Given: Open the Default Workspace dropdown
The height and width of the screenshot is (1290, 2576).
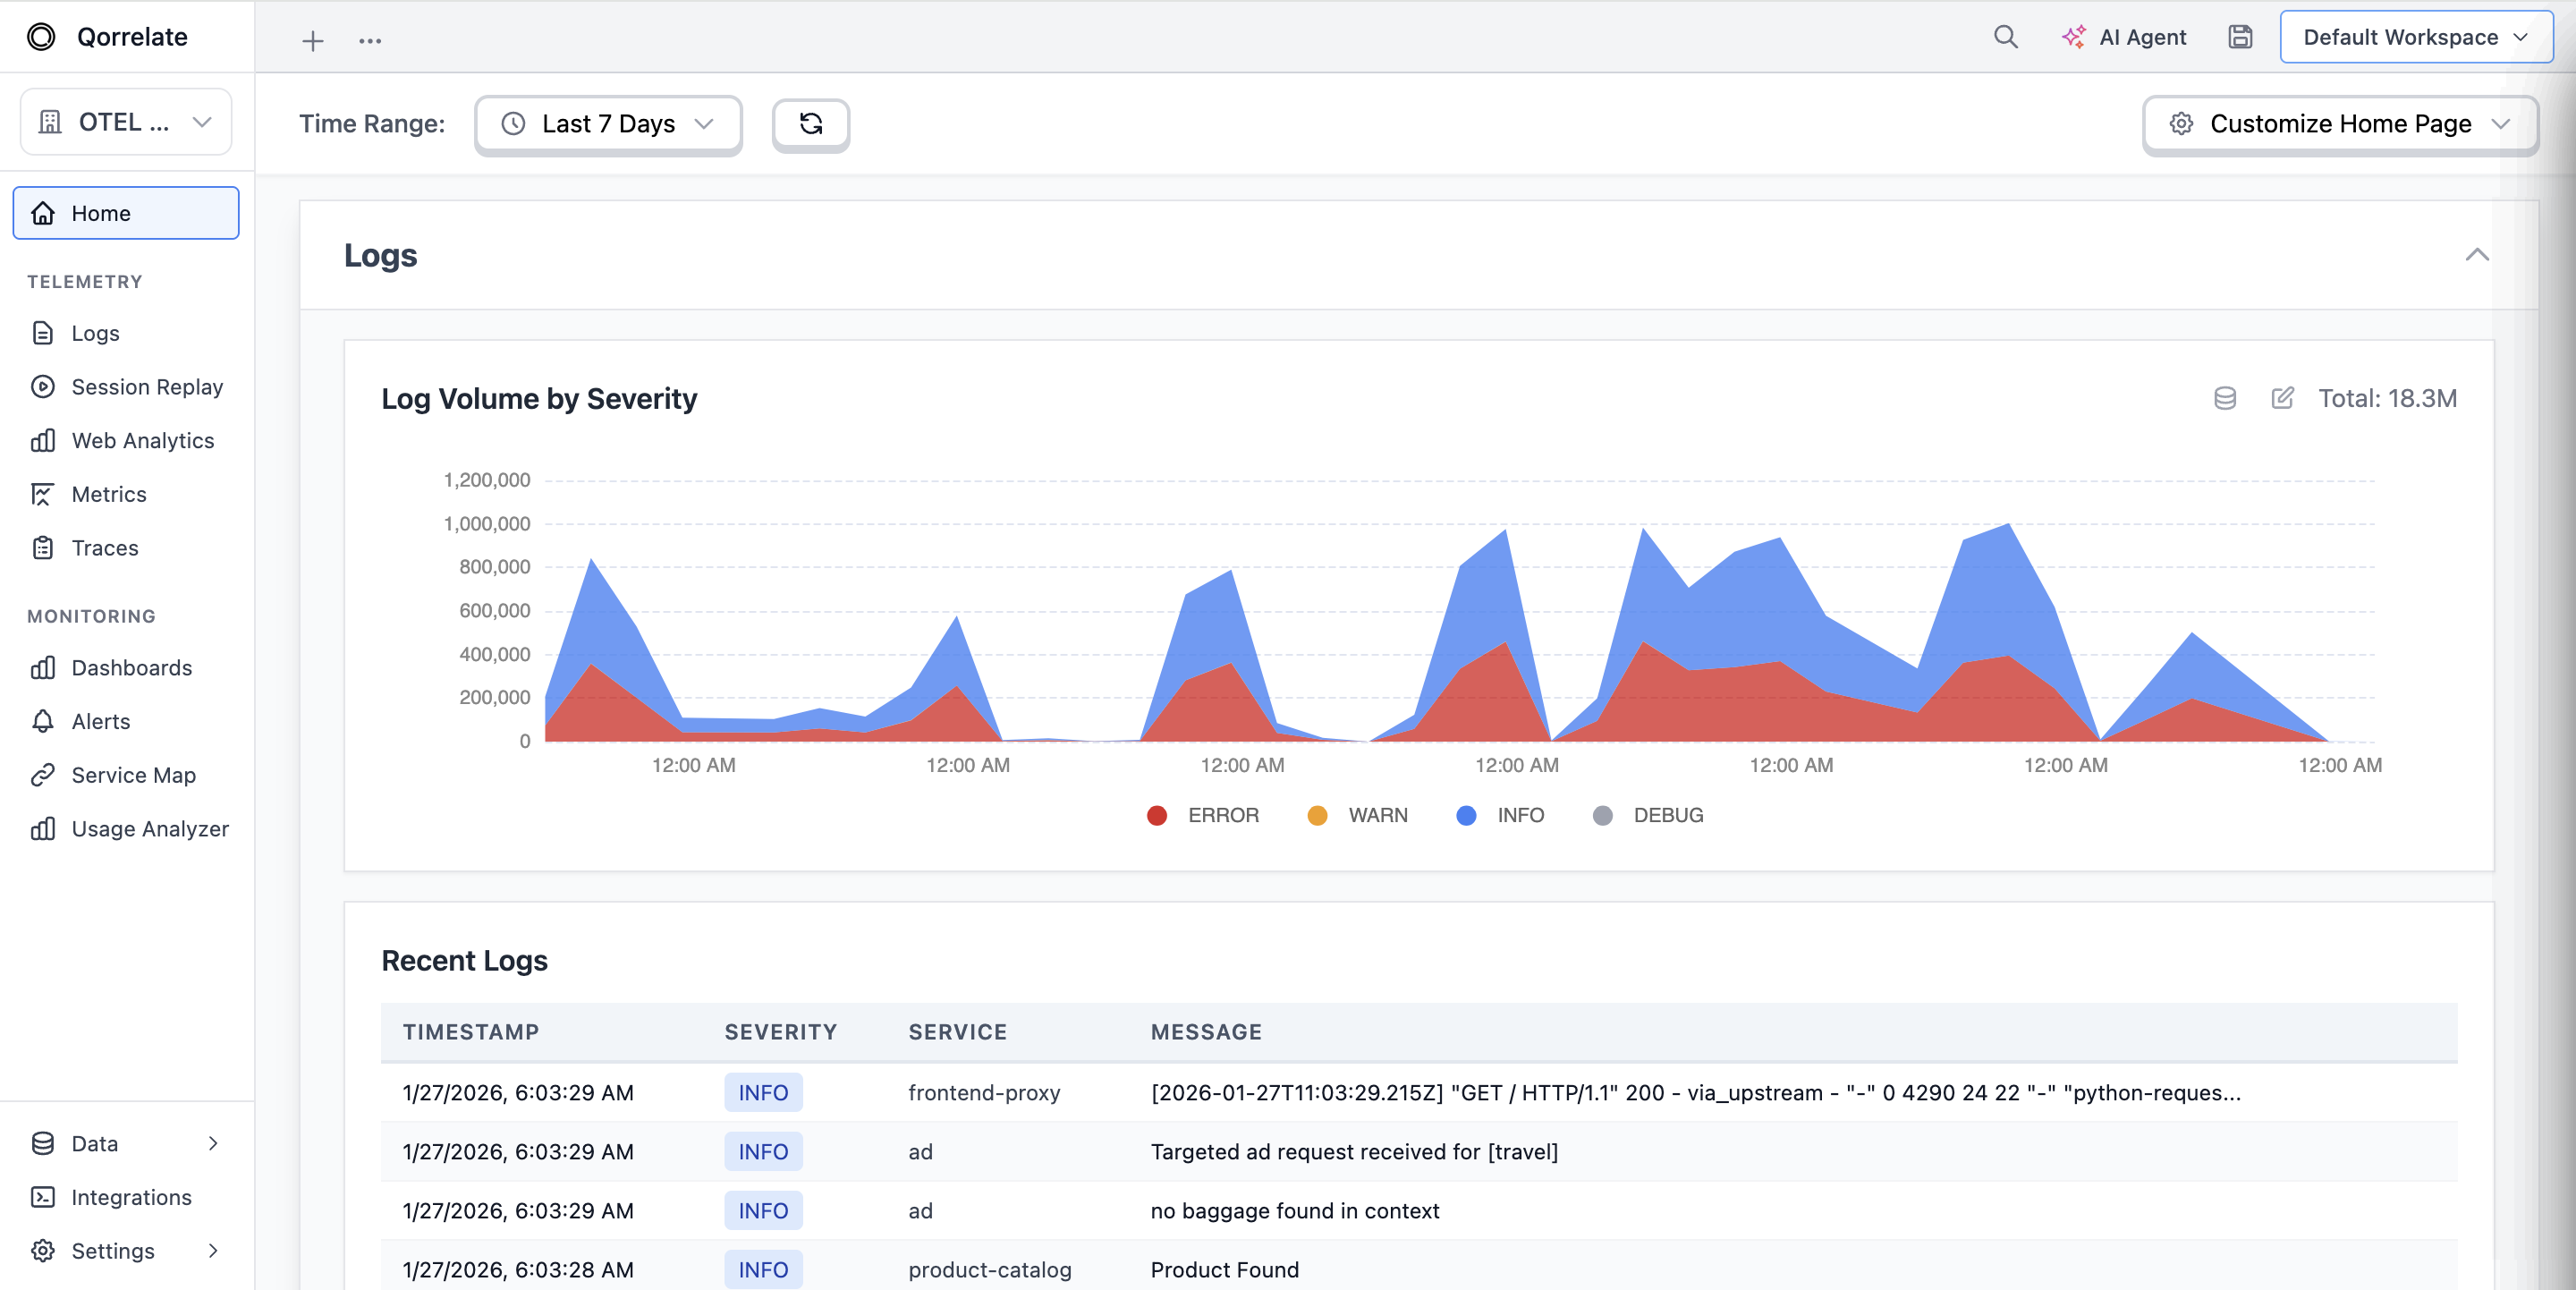Looking at the screenshot, I should [2415, 37].
